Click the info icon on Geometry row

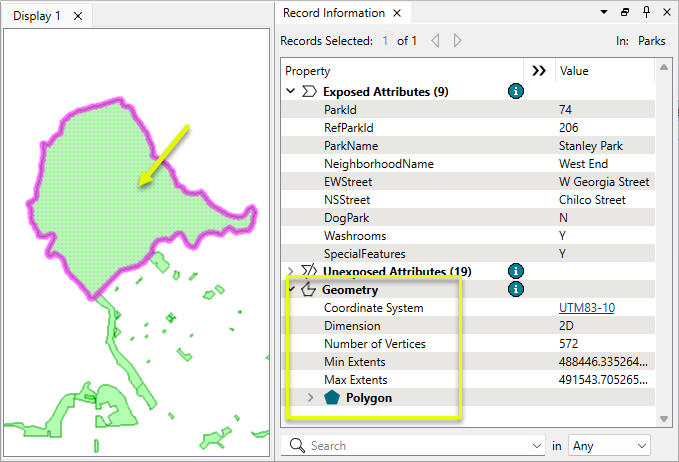515,289
